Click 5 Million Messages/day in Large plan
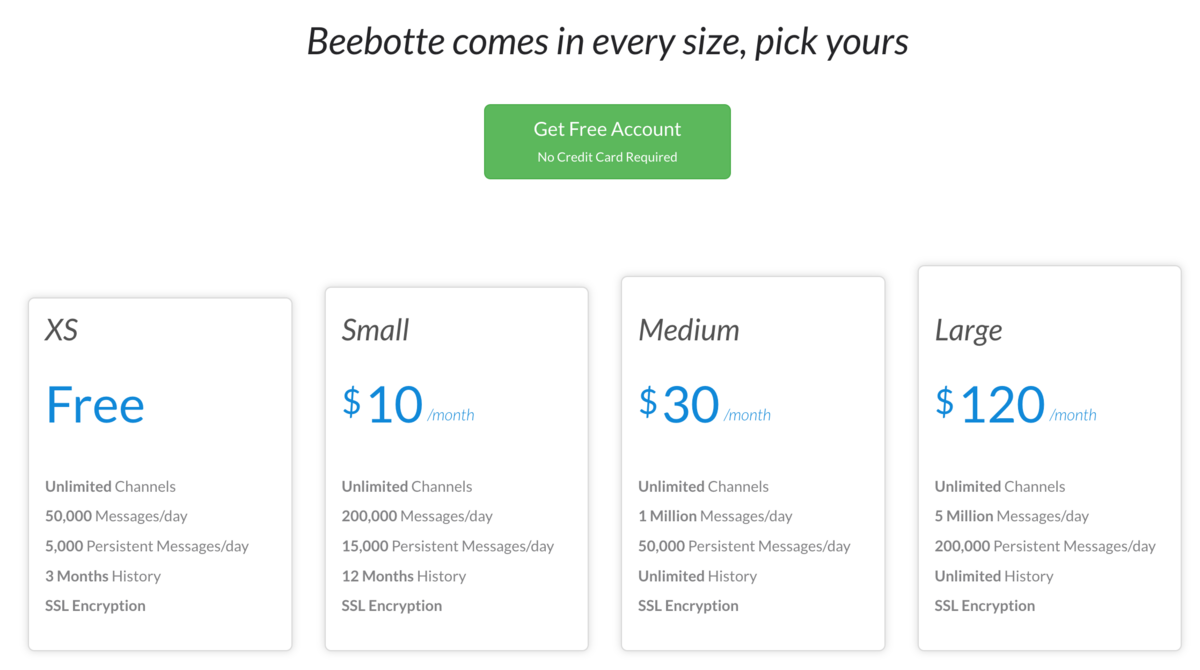Image resolution: width=1200 pixels, height=670 pixels. [1012, 516]
